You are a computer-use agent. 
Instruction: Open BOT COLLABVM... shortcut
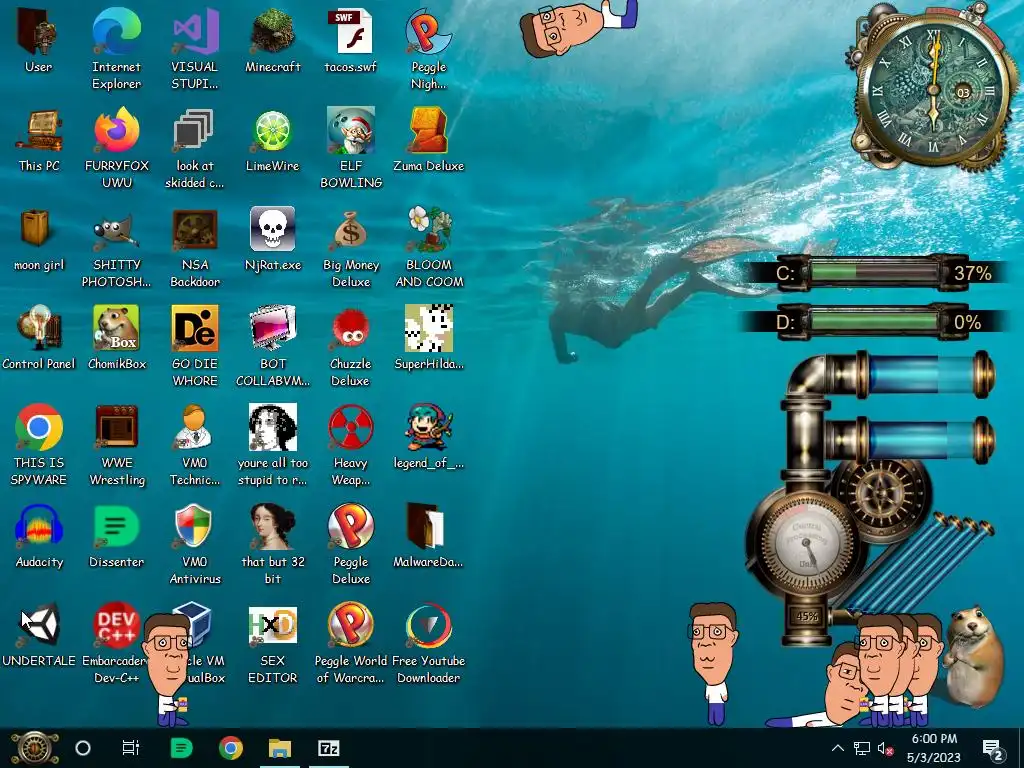tap(272, 347)
